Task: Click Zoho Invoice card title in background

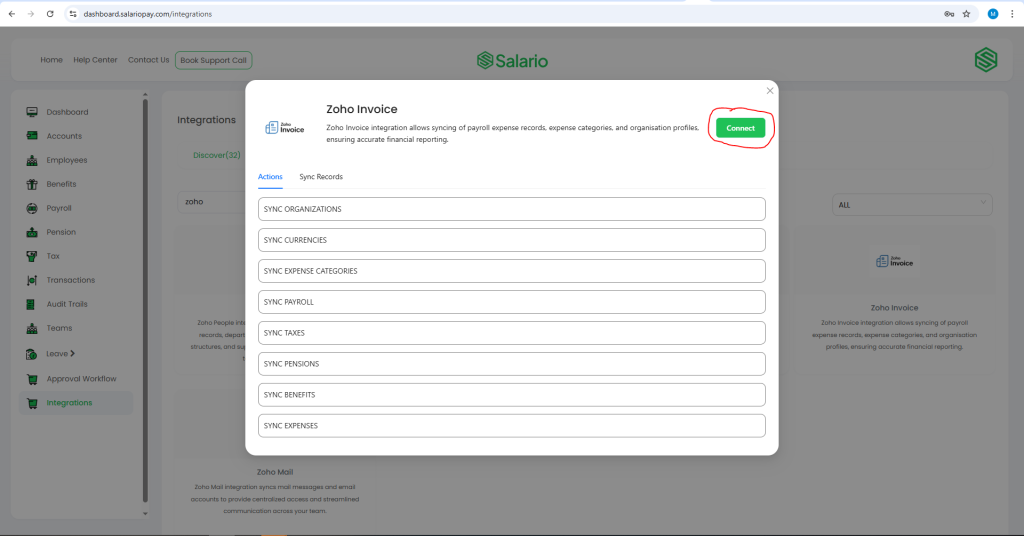Action: [x=894, y=307]
